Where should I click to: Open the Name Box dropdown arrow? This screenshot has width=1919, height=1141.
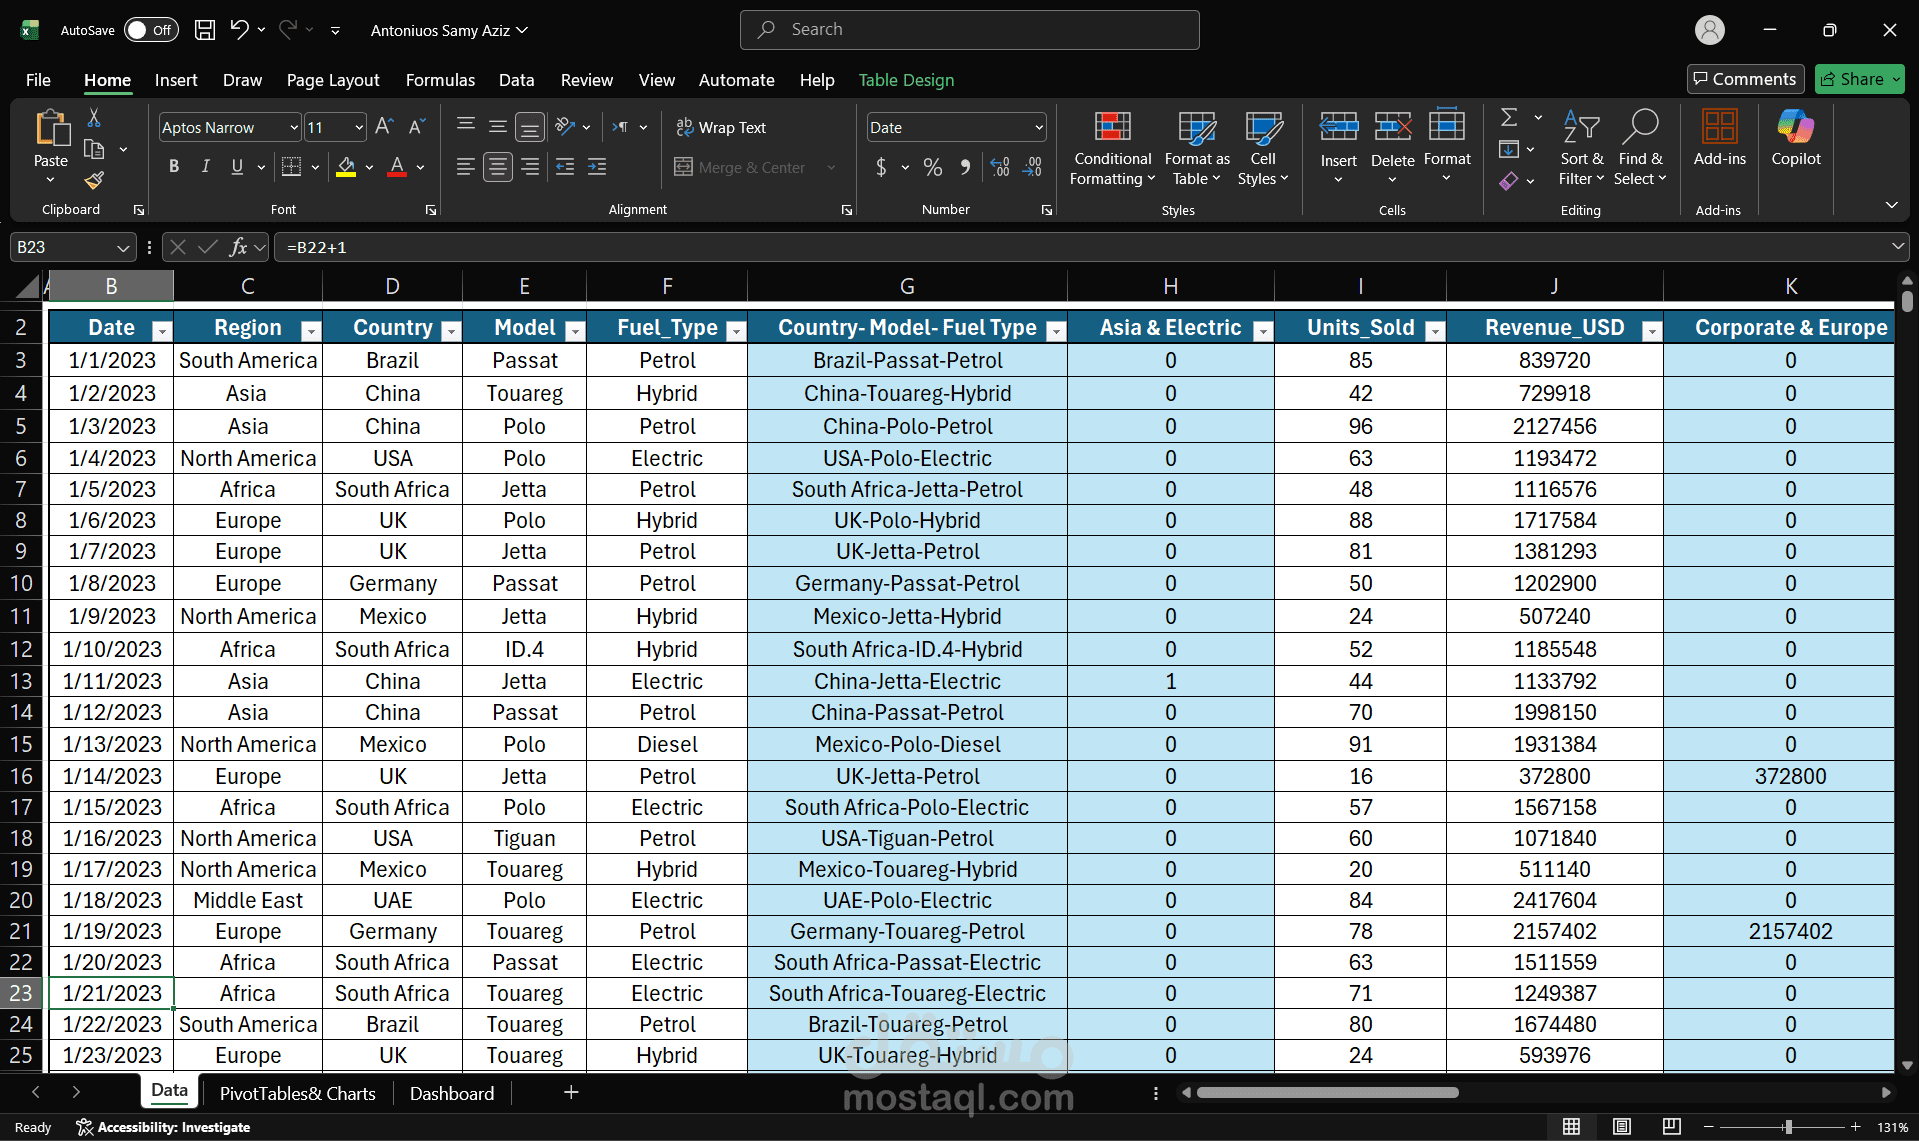(123, 247)
